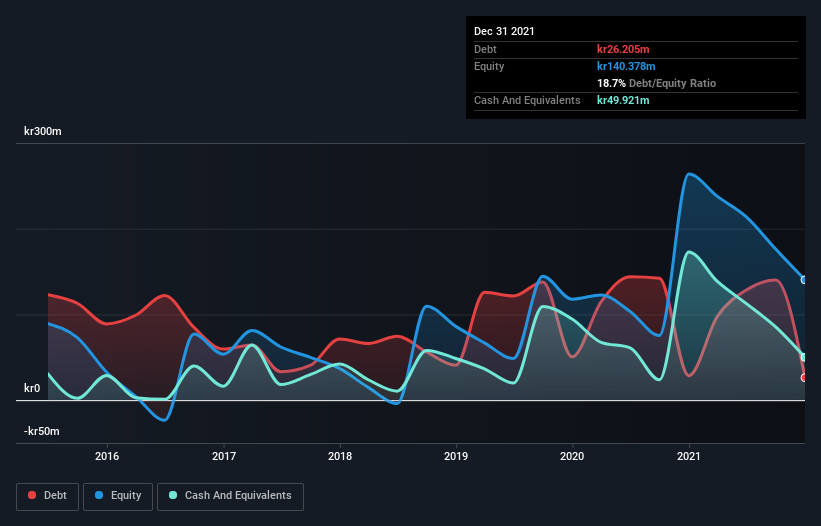Click the red Debt legend dot
821x526 pixels.
(32, 495)
